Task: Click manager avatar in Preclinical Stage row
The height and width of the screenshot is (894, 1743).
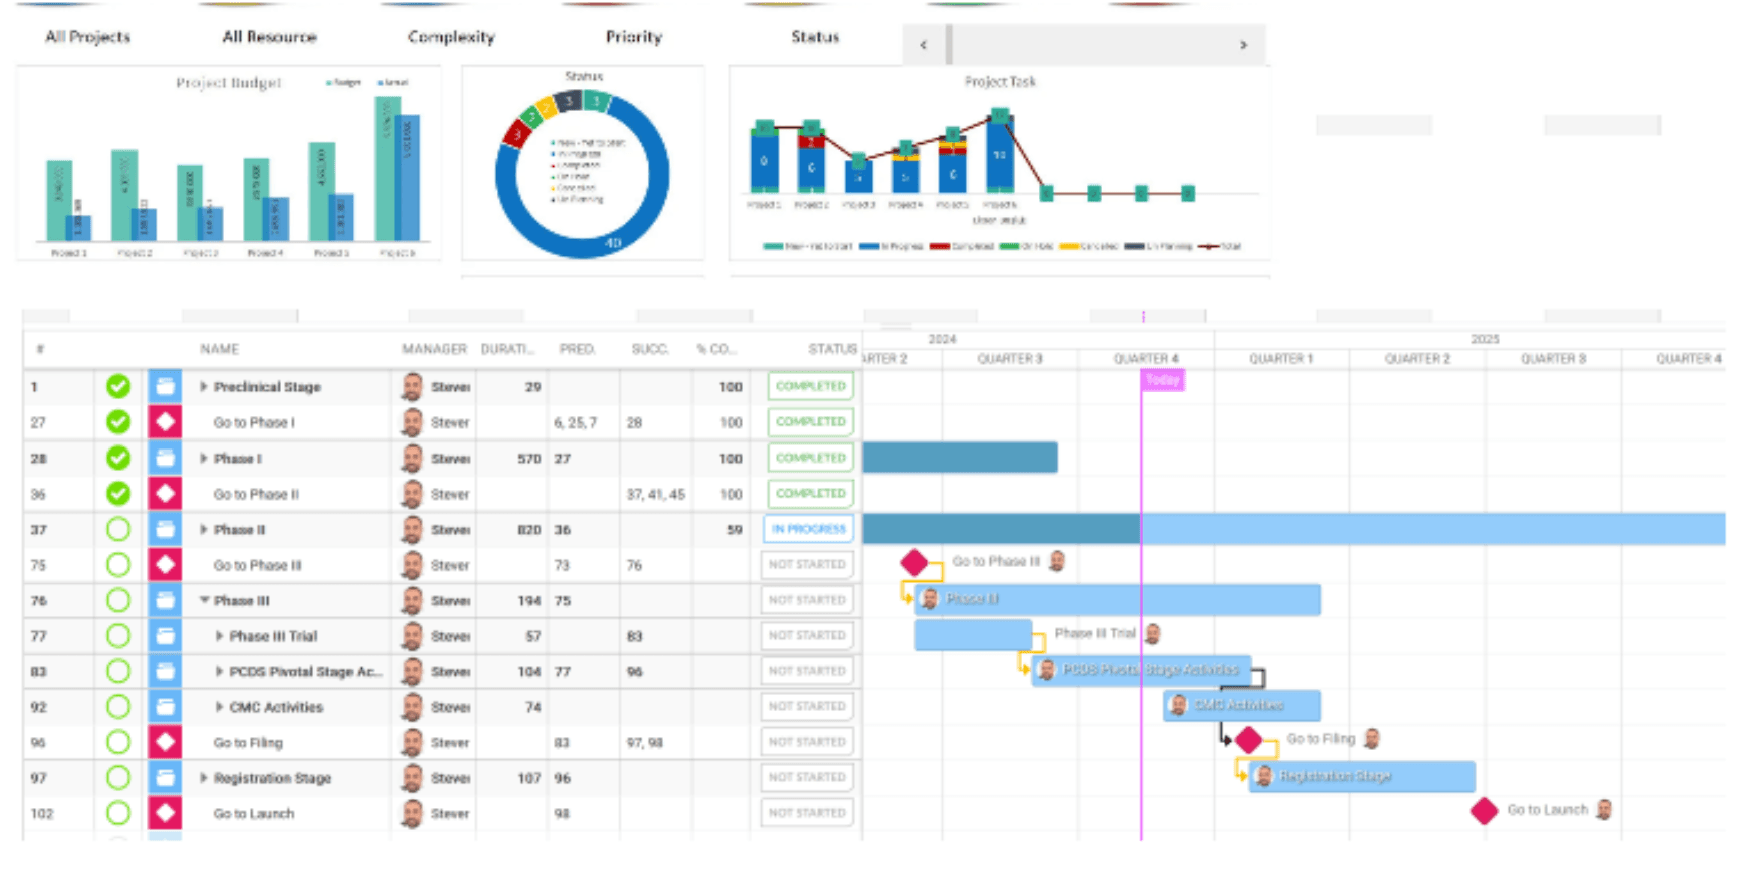Action: click(x=412, y=386)
